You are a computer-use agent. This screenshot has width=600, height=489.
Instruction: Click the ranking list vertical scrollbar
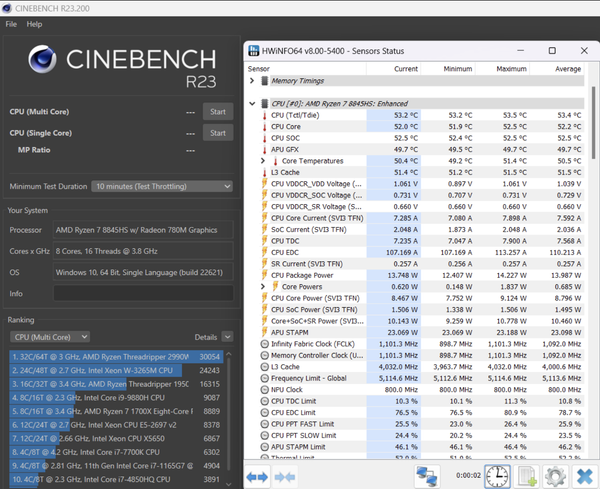(229, 413)
